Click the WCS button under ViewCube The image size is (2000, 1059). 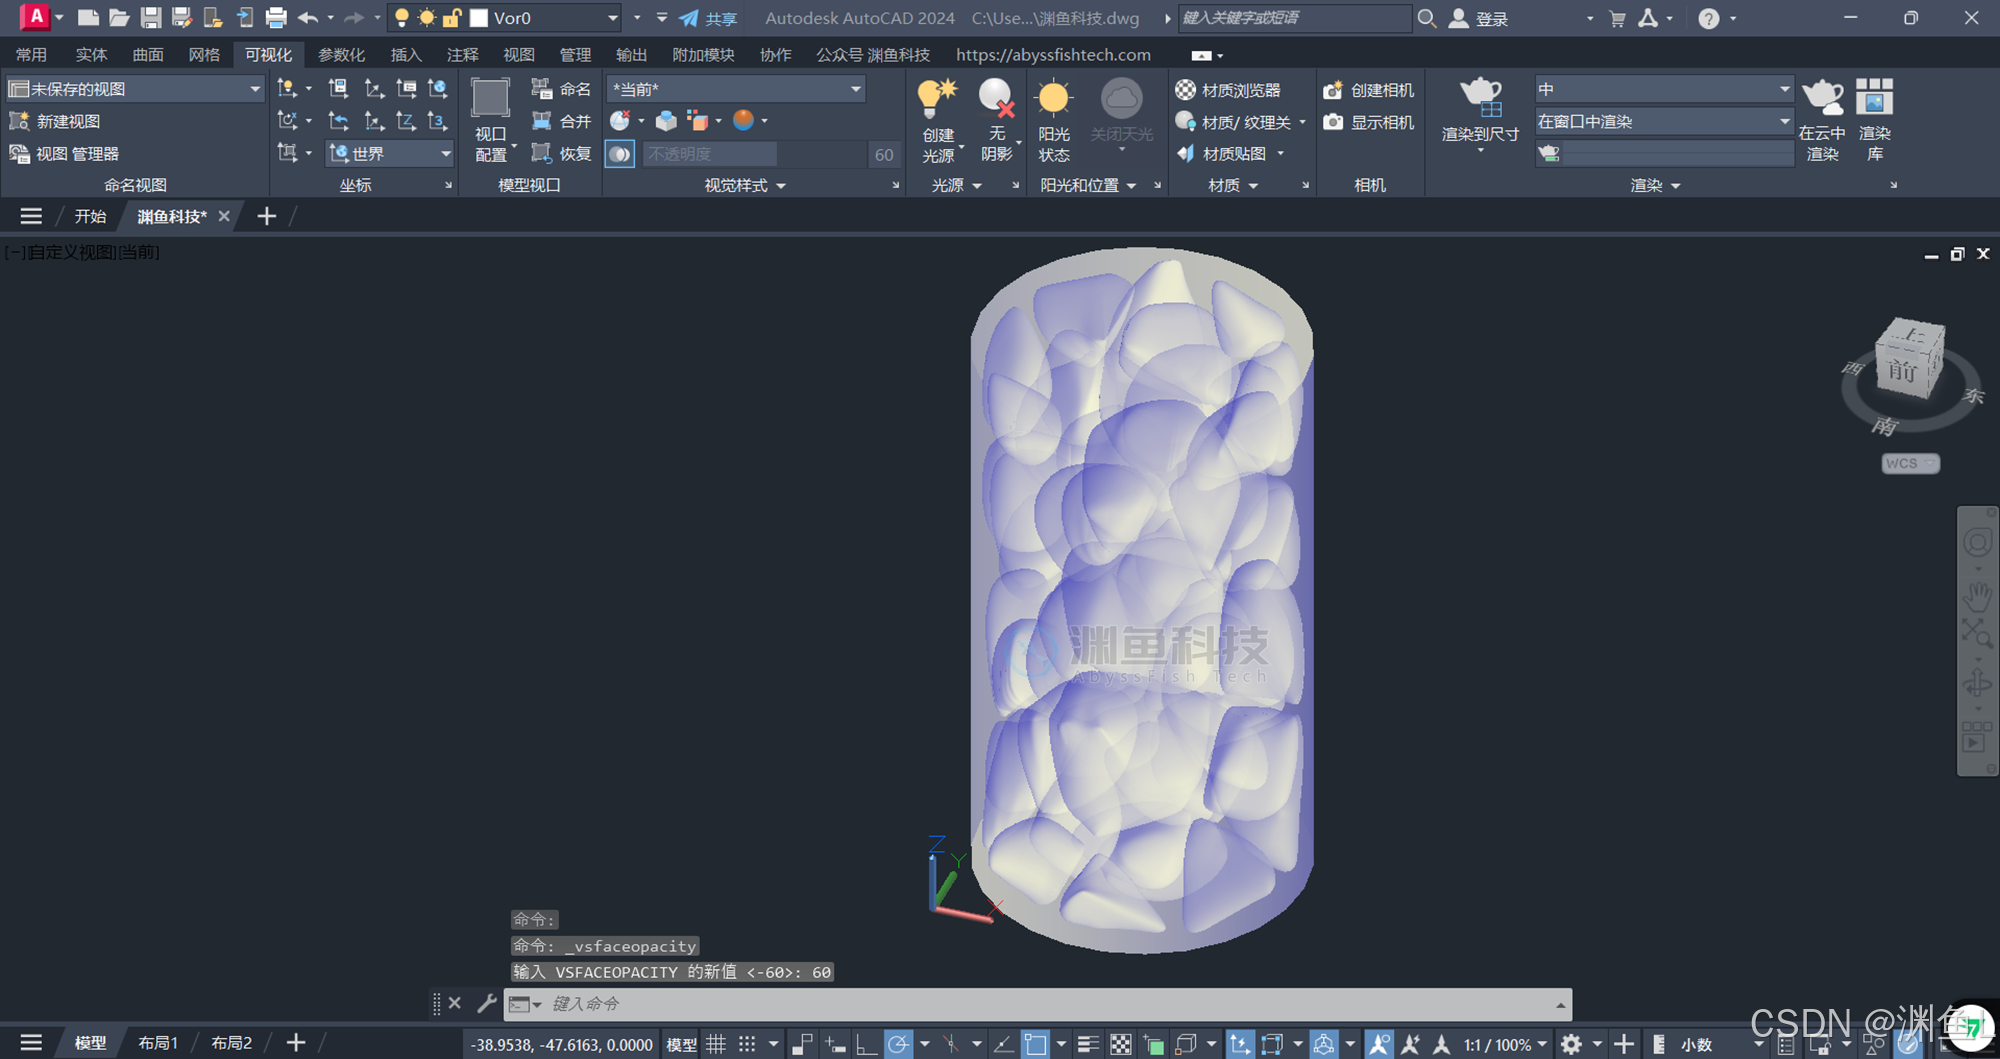coord(1909,463)
